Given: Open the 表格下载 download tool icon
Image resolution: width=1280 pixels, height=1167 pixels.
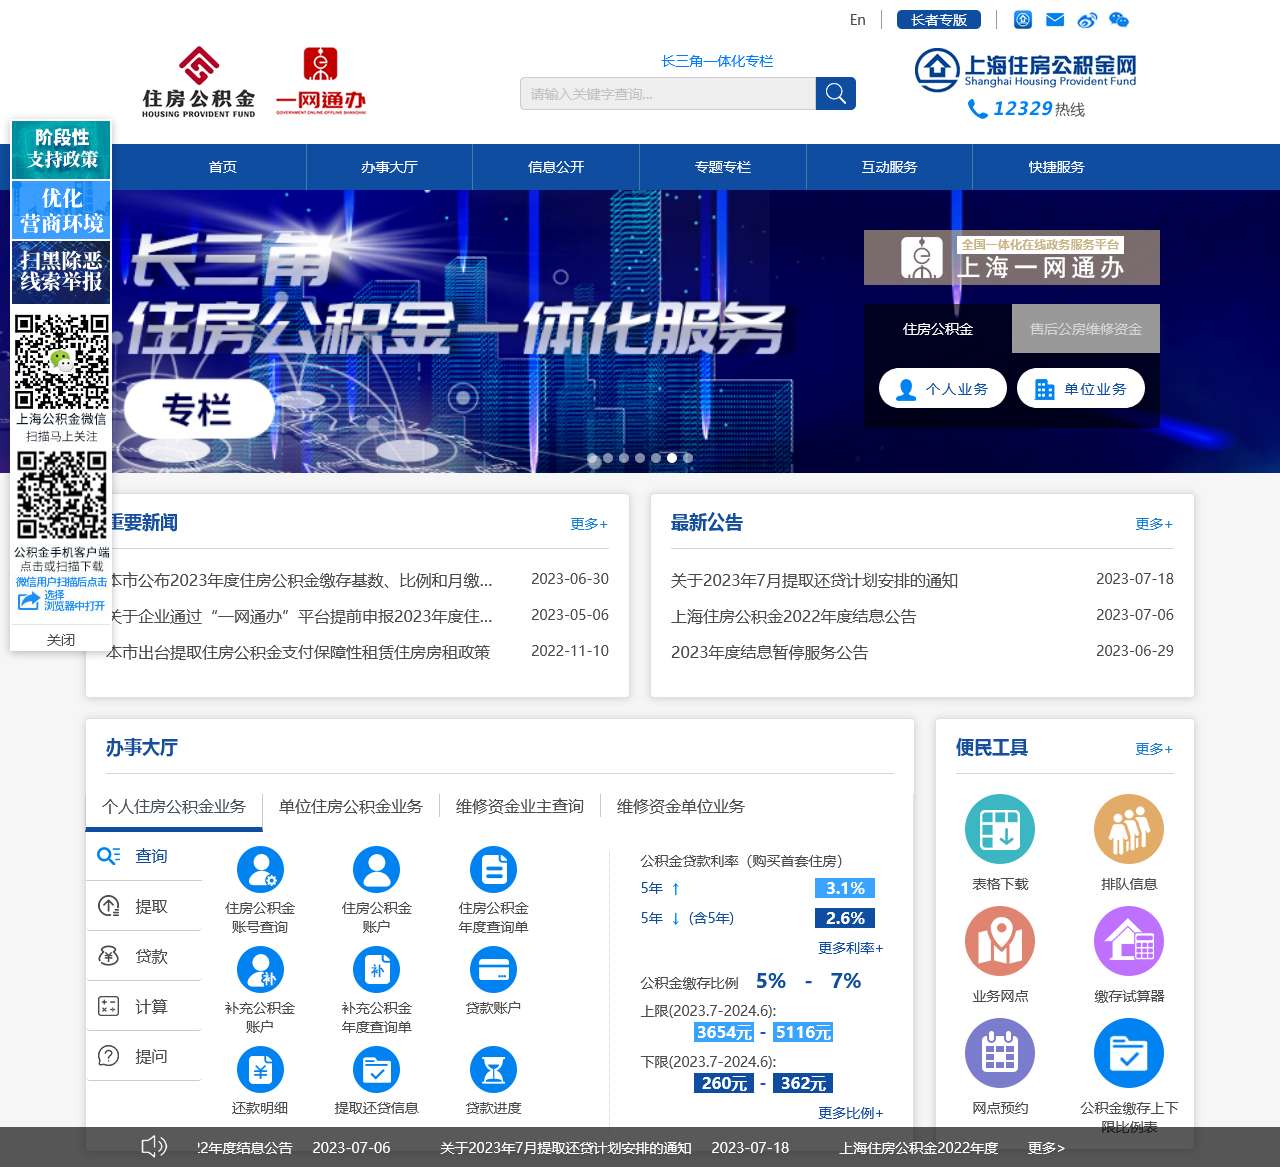Looking at the screenshot, I should click(999, 828).
